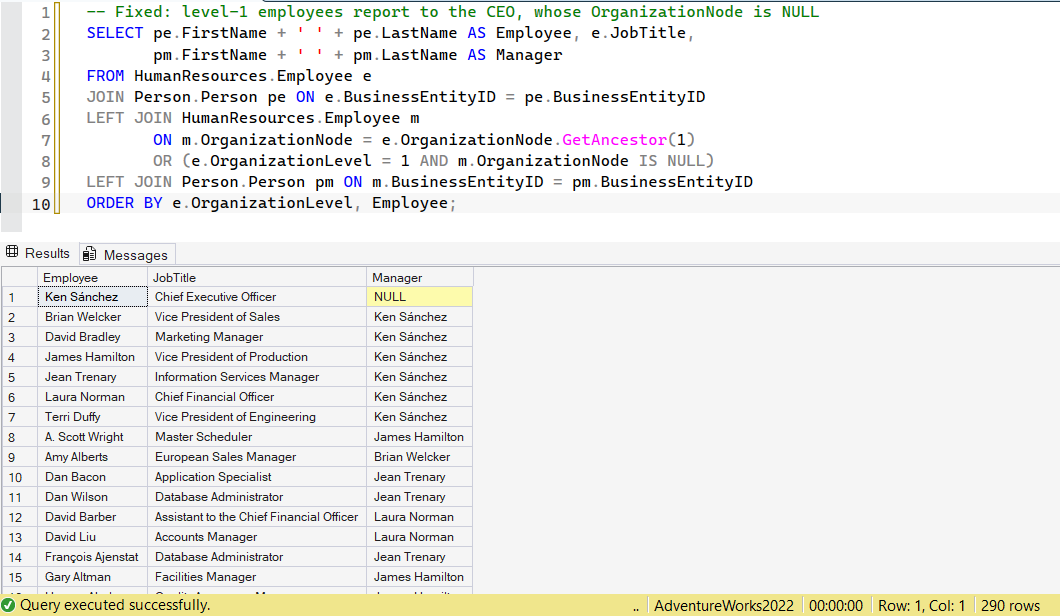This screenshot has width=1060, height=616.
Task: Select the David Liu cell
Action: point(93,536)
